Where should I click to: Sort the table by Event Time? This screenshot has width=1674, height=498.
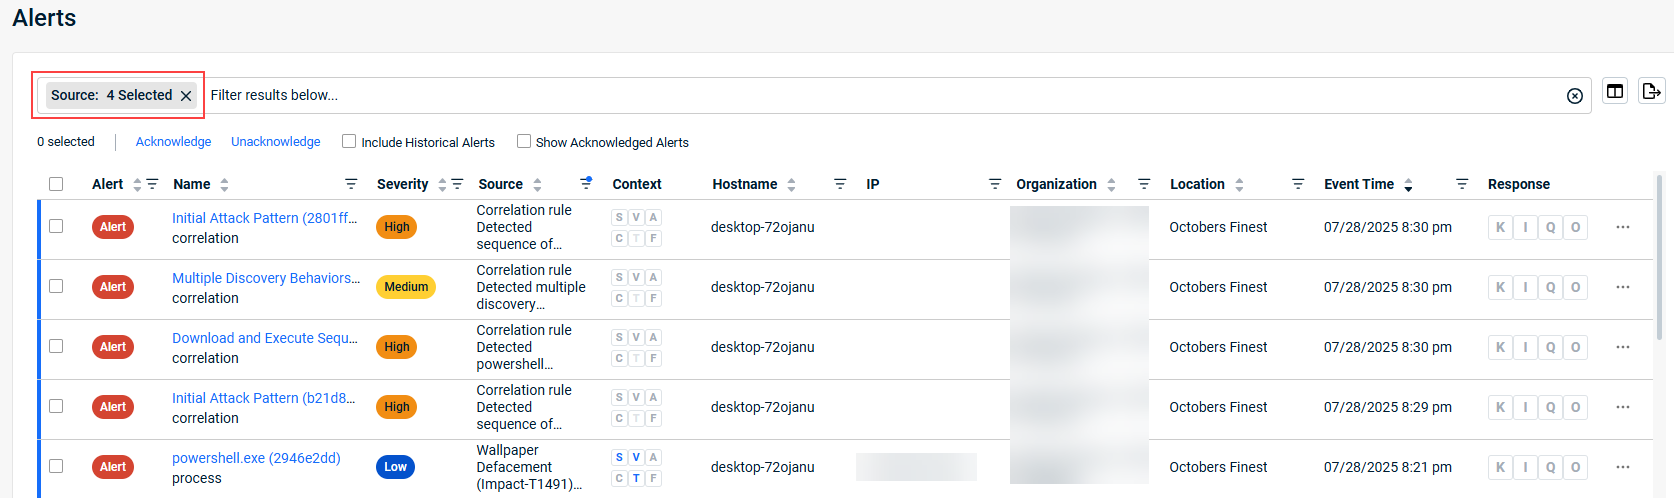coord(1358,184)
